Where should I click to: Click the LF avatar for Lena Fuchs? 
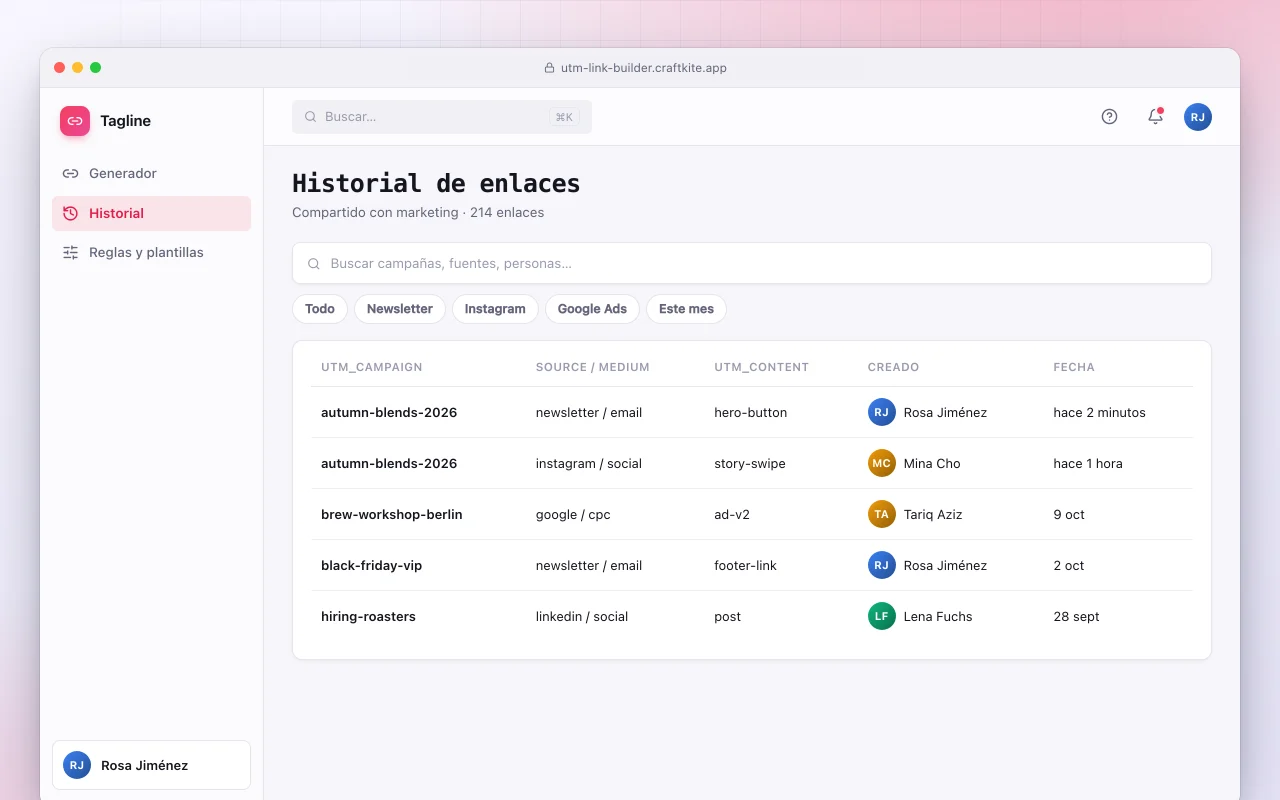881,616
